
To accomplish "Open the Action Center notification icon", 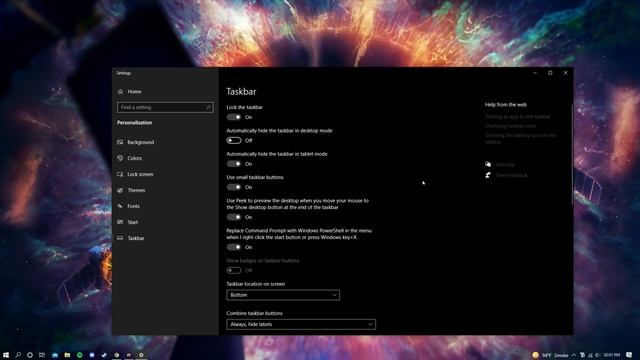I will 629,355.
